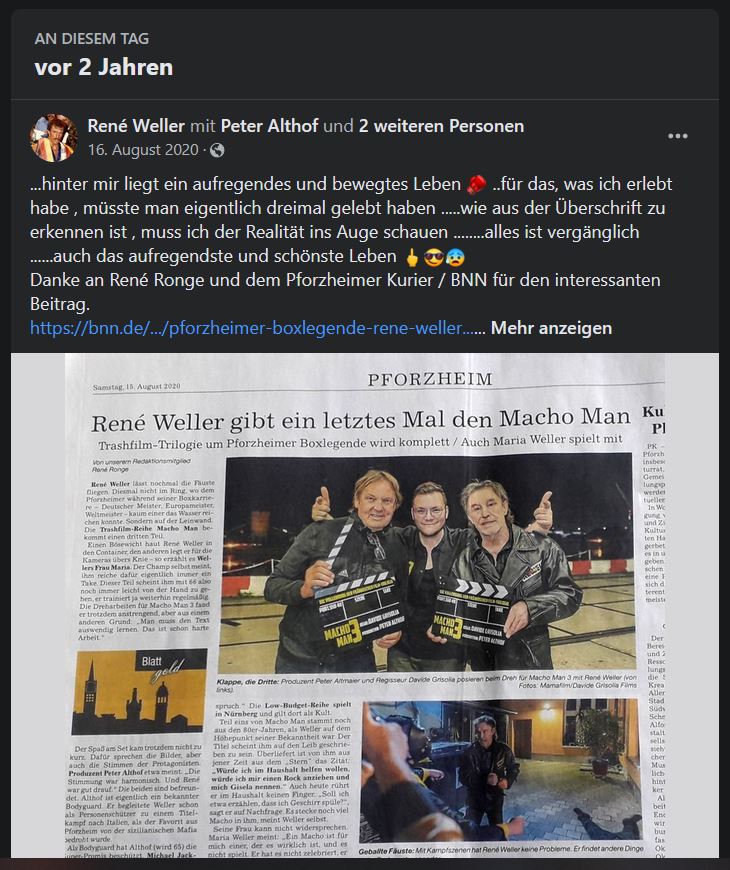
Task: Click the group photo with clapperboards
Action: click(x=427, y=563)
